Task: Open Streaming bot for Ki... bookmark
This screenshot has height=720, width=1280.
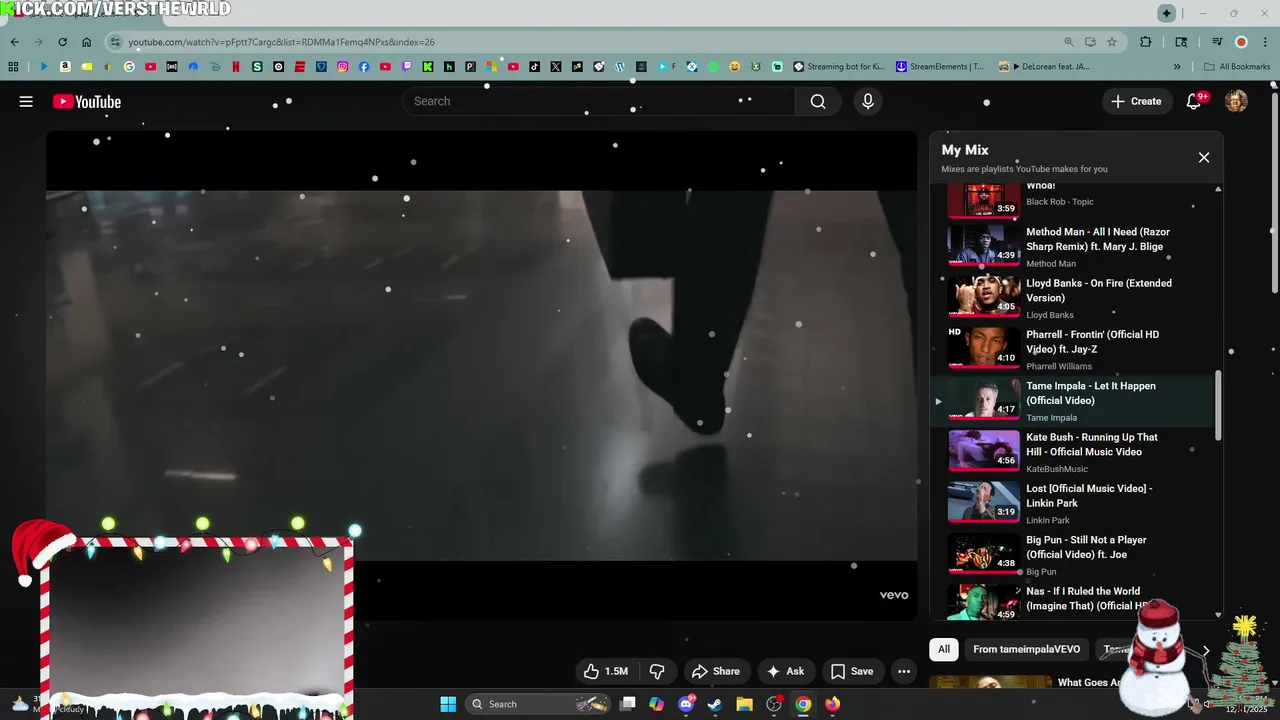Action: [839, 67]
